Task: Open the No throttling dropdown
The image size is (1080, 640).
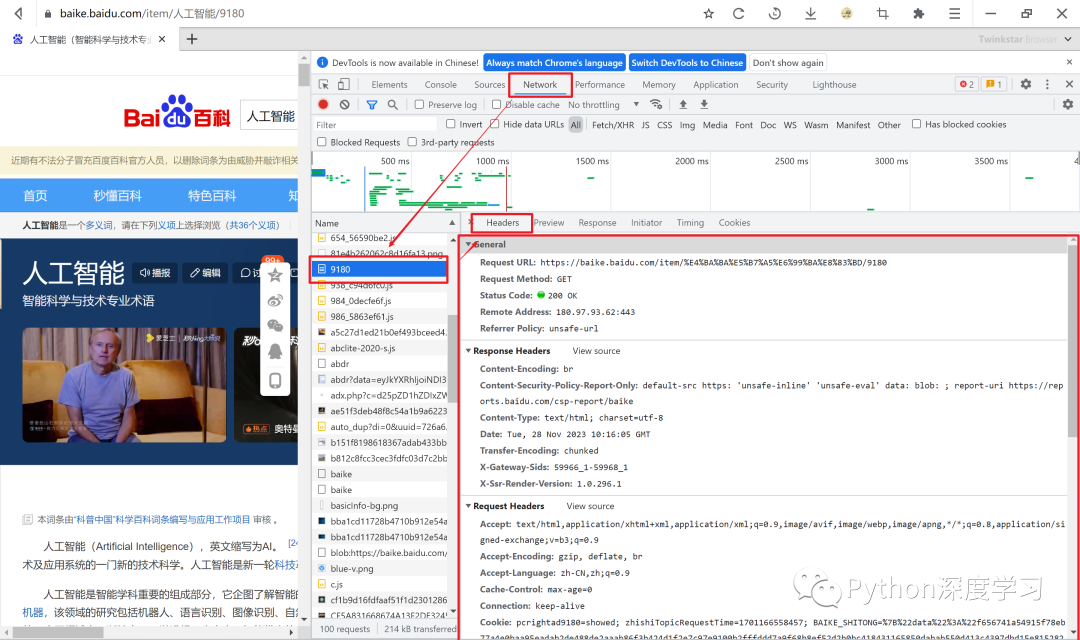Action: click(x=603, y=105)
